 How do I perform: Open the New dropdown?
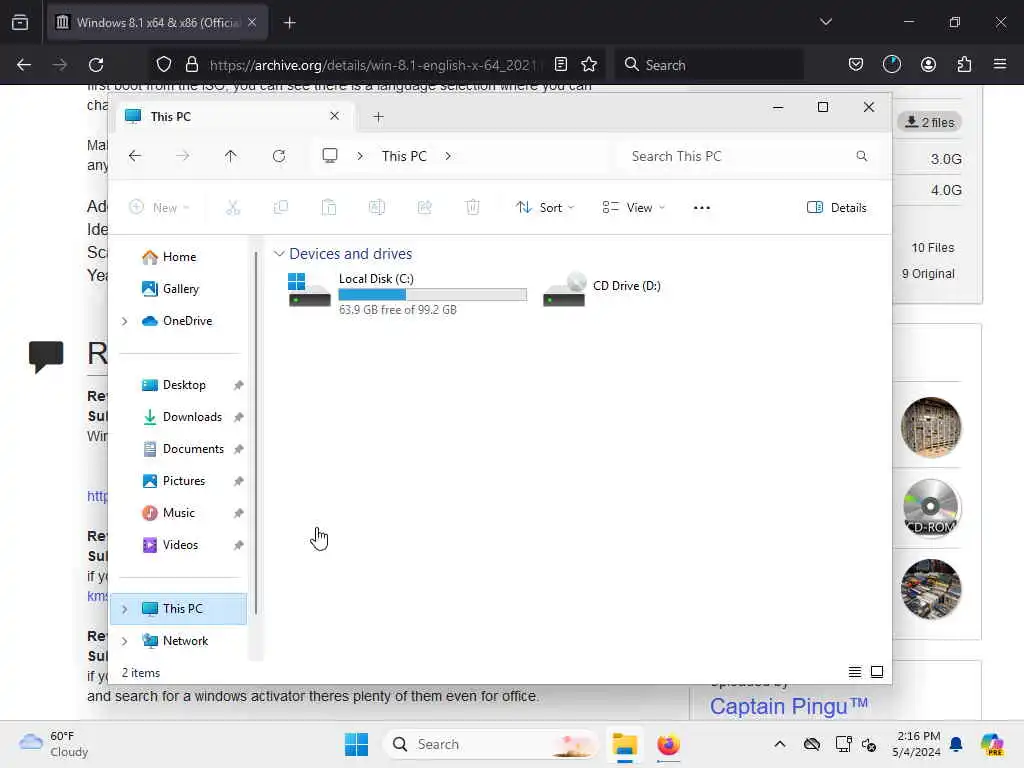tap(159, 208)
